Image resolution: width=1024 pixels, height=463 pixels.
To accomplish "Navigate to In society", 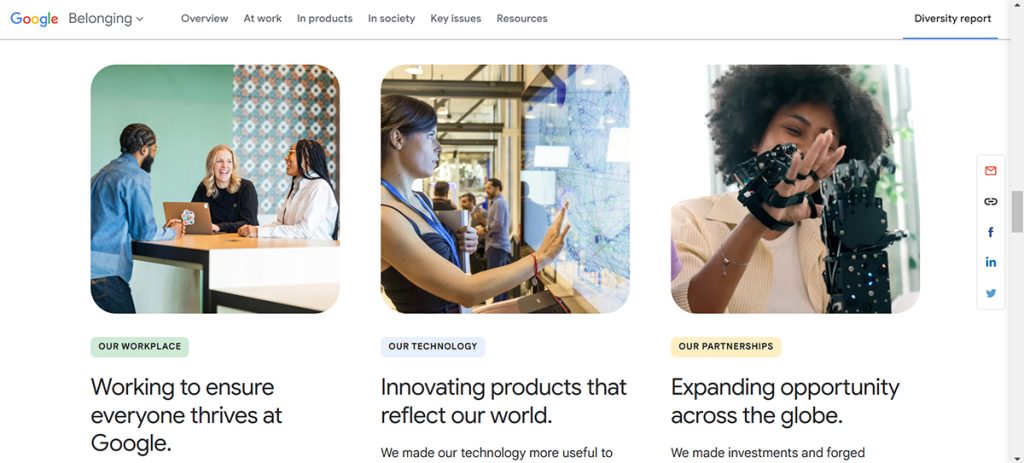I will click(x=391, y=19).
